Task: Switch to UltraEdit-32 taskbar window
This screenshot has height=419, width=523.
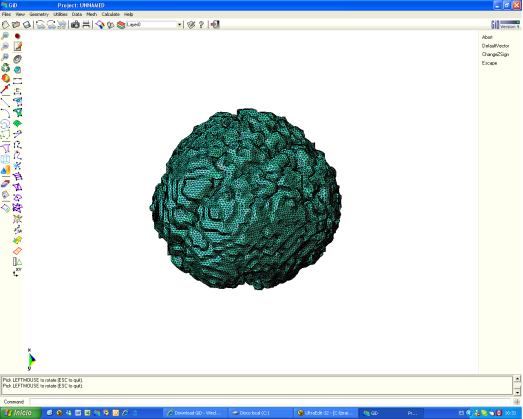Action: 326,413
